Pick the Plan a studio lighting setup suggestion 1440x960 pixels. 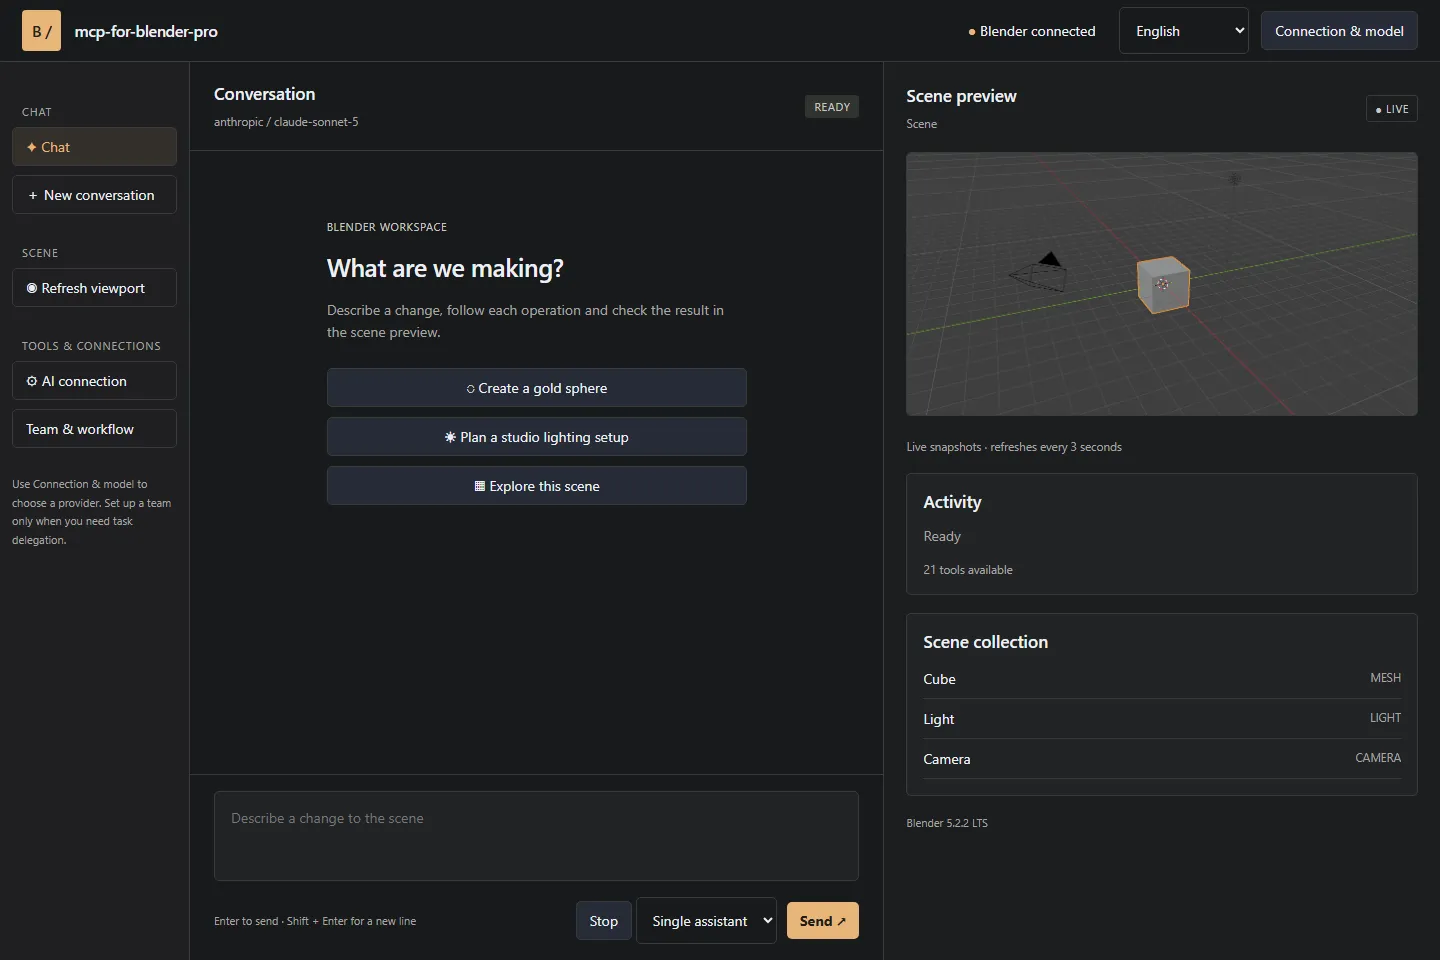point(537,437)
